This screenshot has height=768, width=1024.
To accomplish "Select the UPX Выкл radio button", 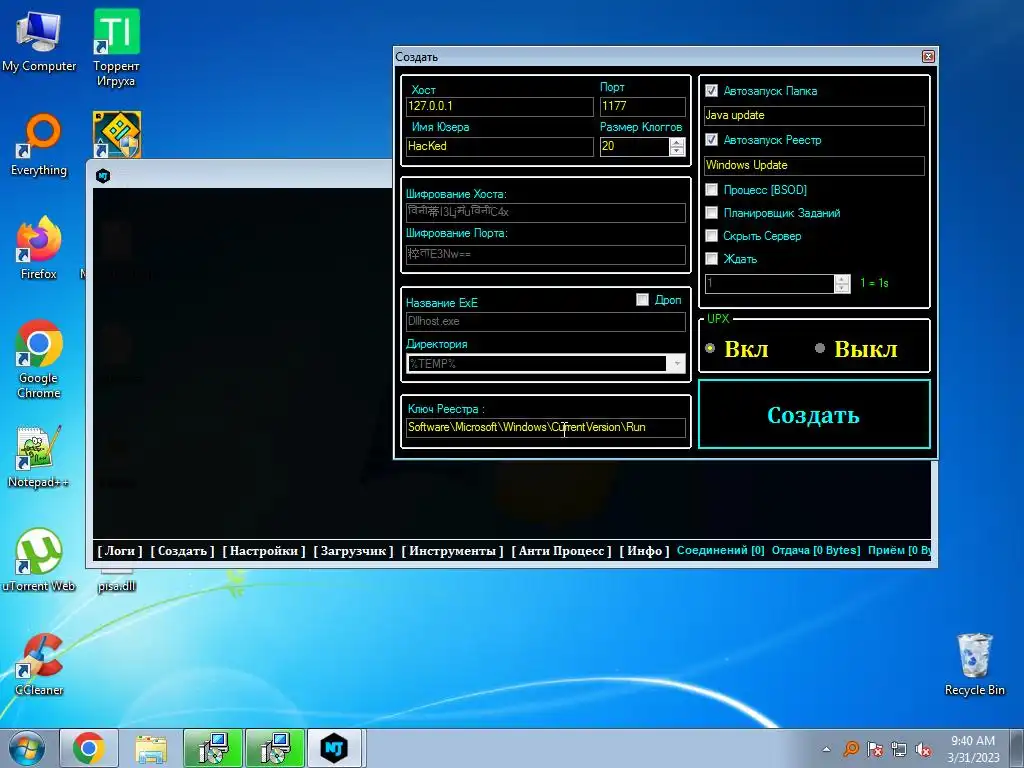I will tap(820, 349).
